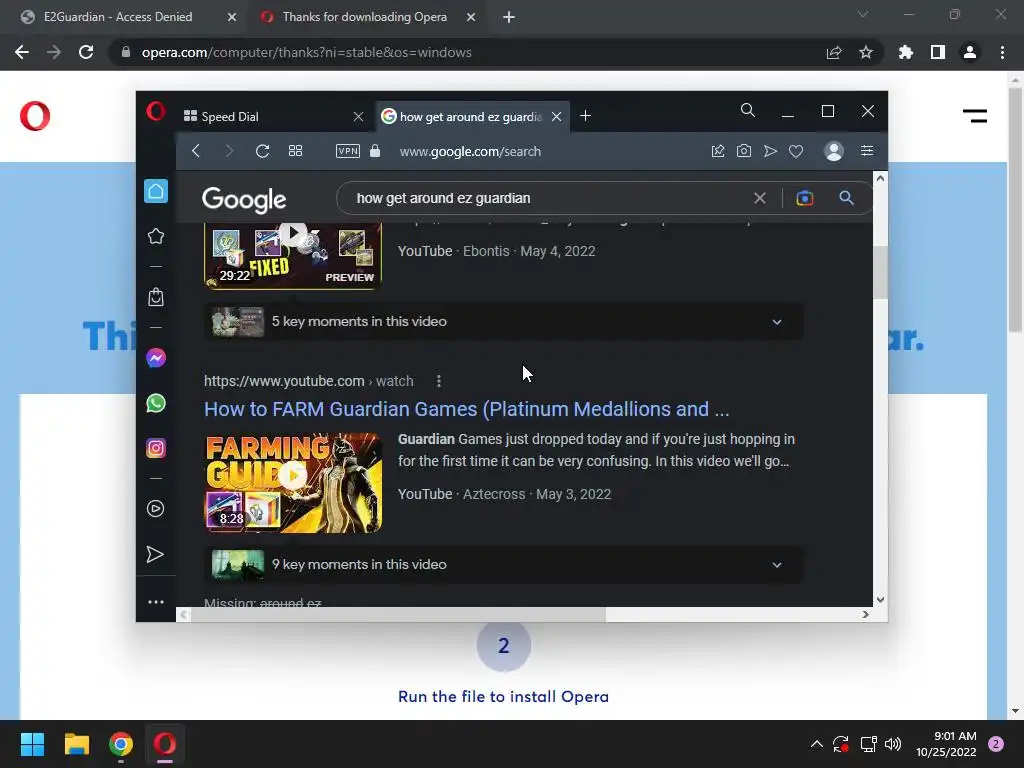Open Opera sidebar home icon

point(155,191)
